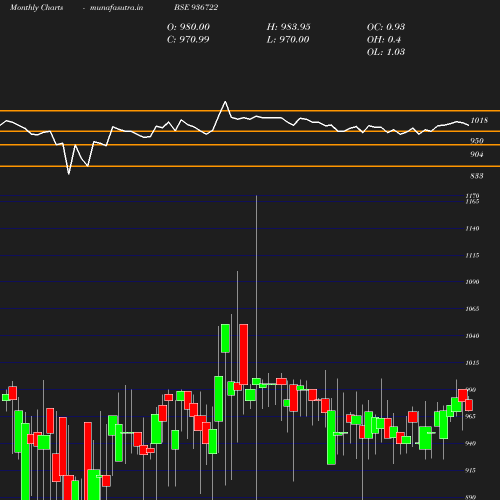500x500 pixels.
Task: Click the lowest dip of the white indicator line
Action: pos(69,174)
